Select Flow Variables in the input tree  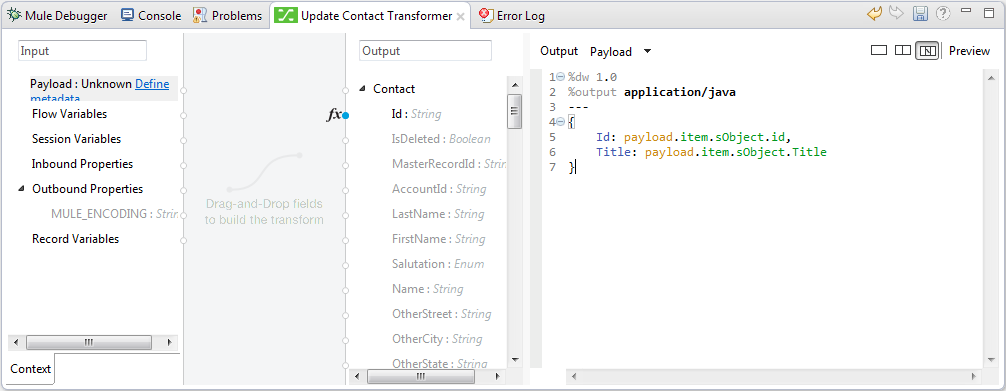pyautogui.click(x=69, y=114)
